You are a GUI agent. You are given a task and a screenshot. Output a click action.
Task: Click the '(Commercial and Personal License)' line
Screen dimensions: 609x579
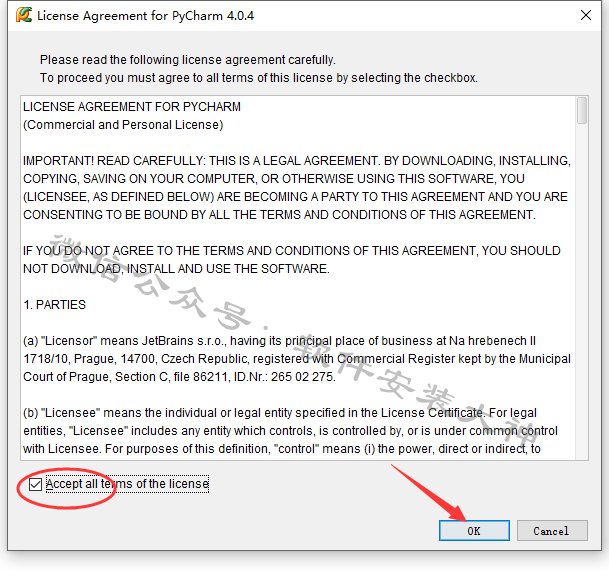(x=123, y=125)
